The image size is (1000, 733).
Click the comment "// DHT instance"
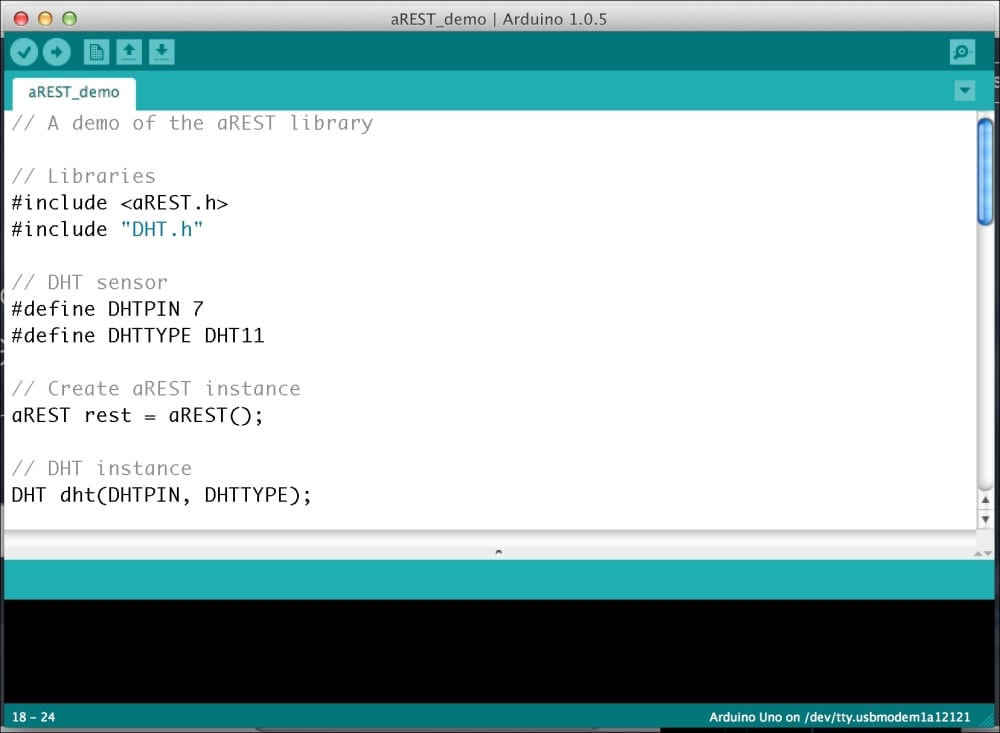[x=101, y=468]
